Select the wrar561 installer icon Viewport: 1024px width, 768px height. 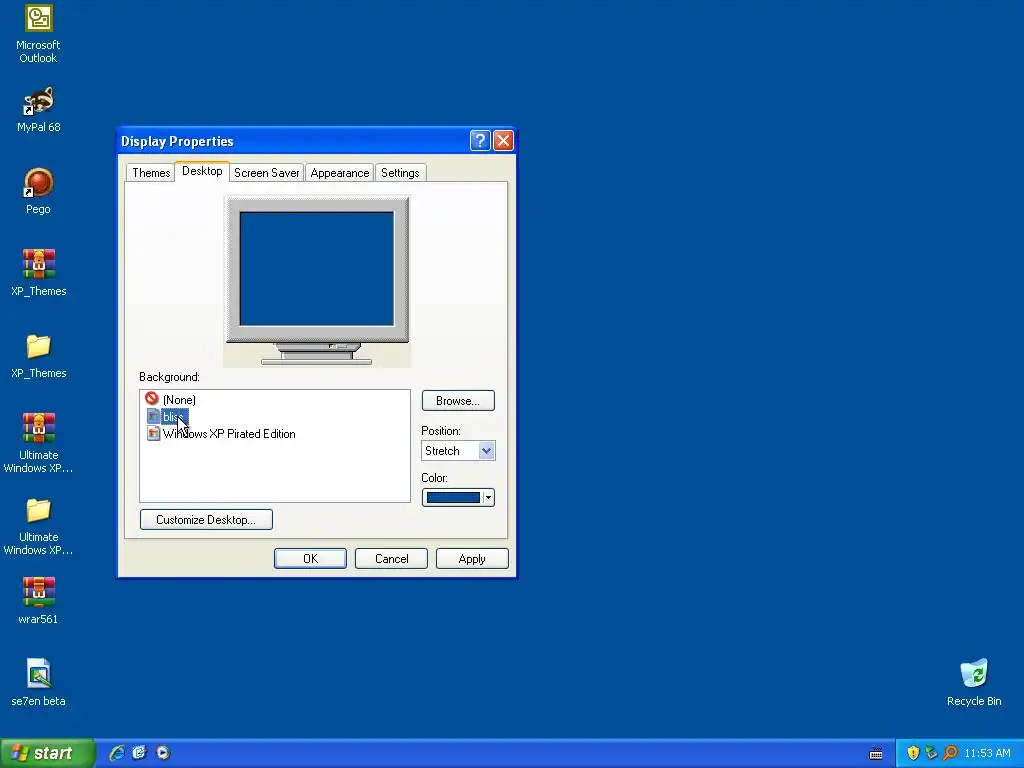39,592
